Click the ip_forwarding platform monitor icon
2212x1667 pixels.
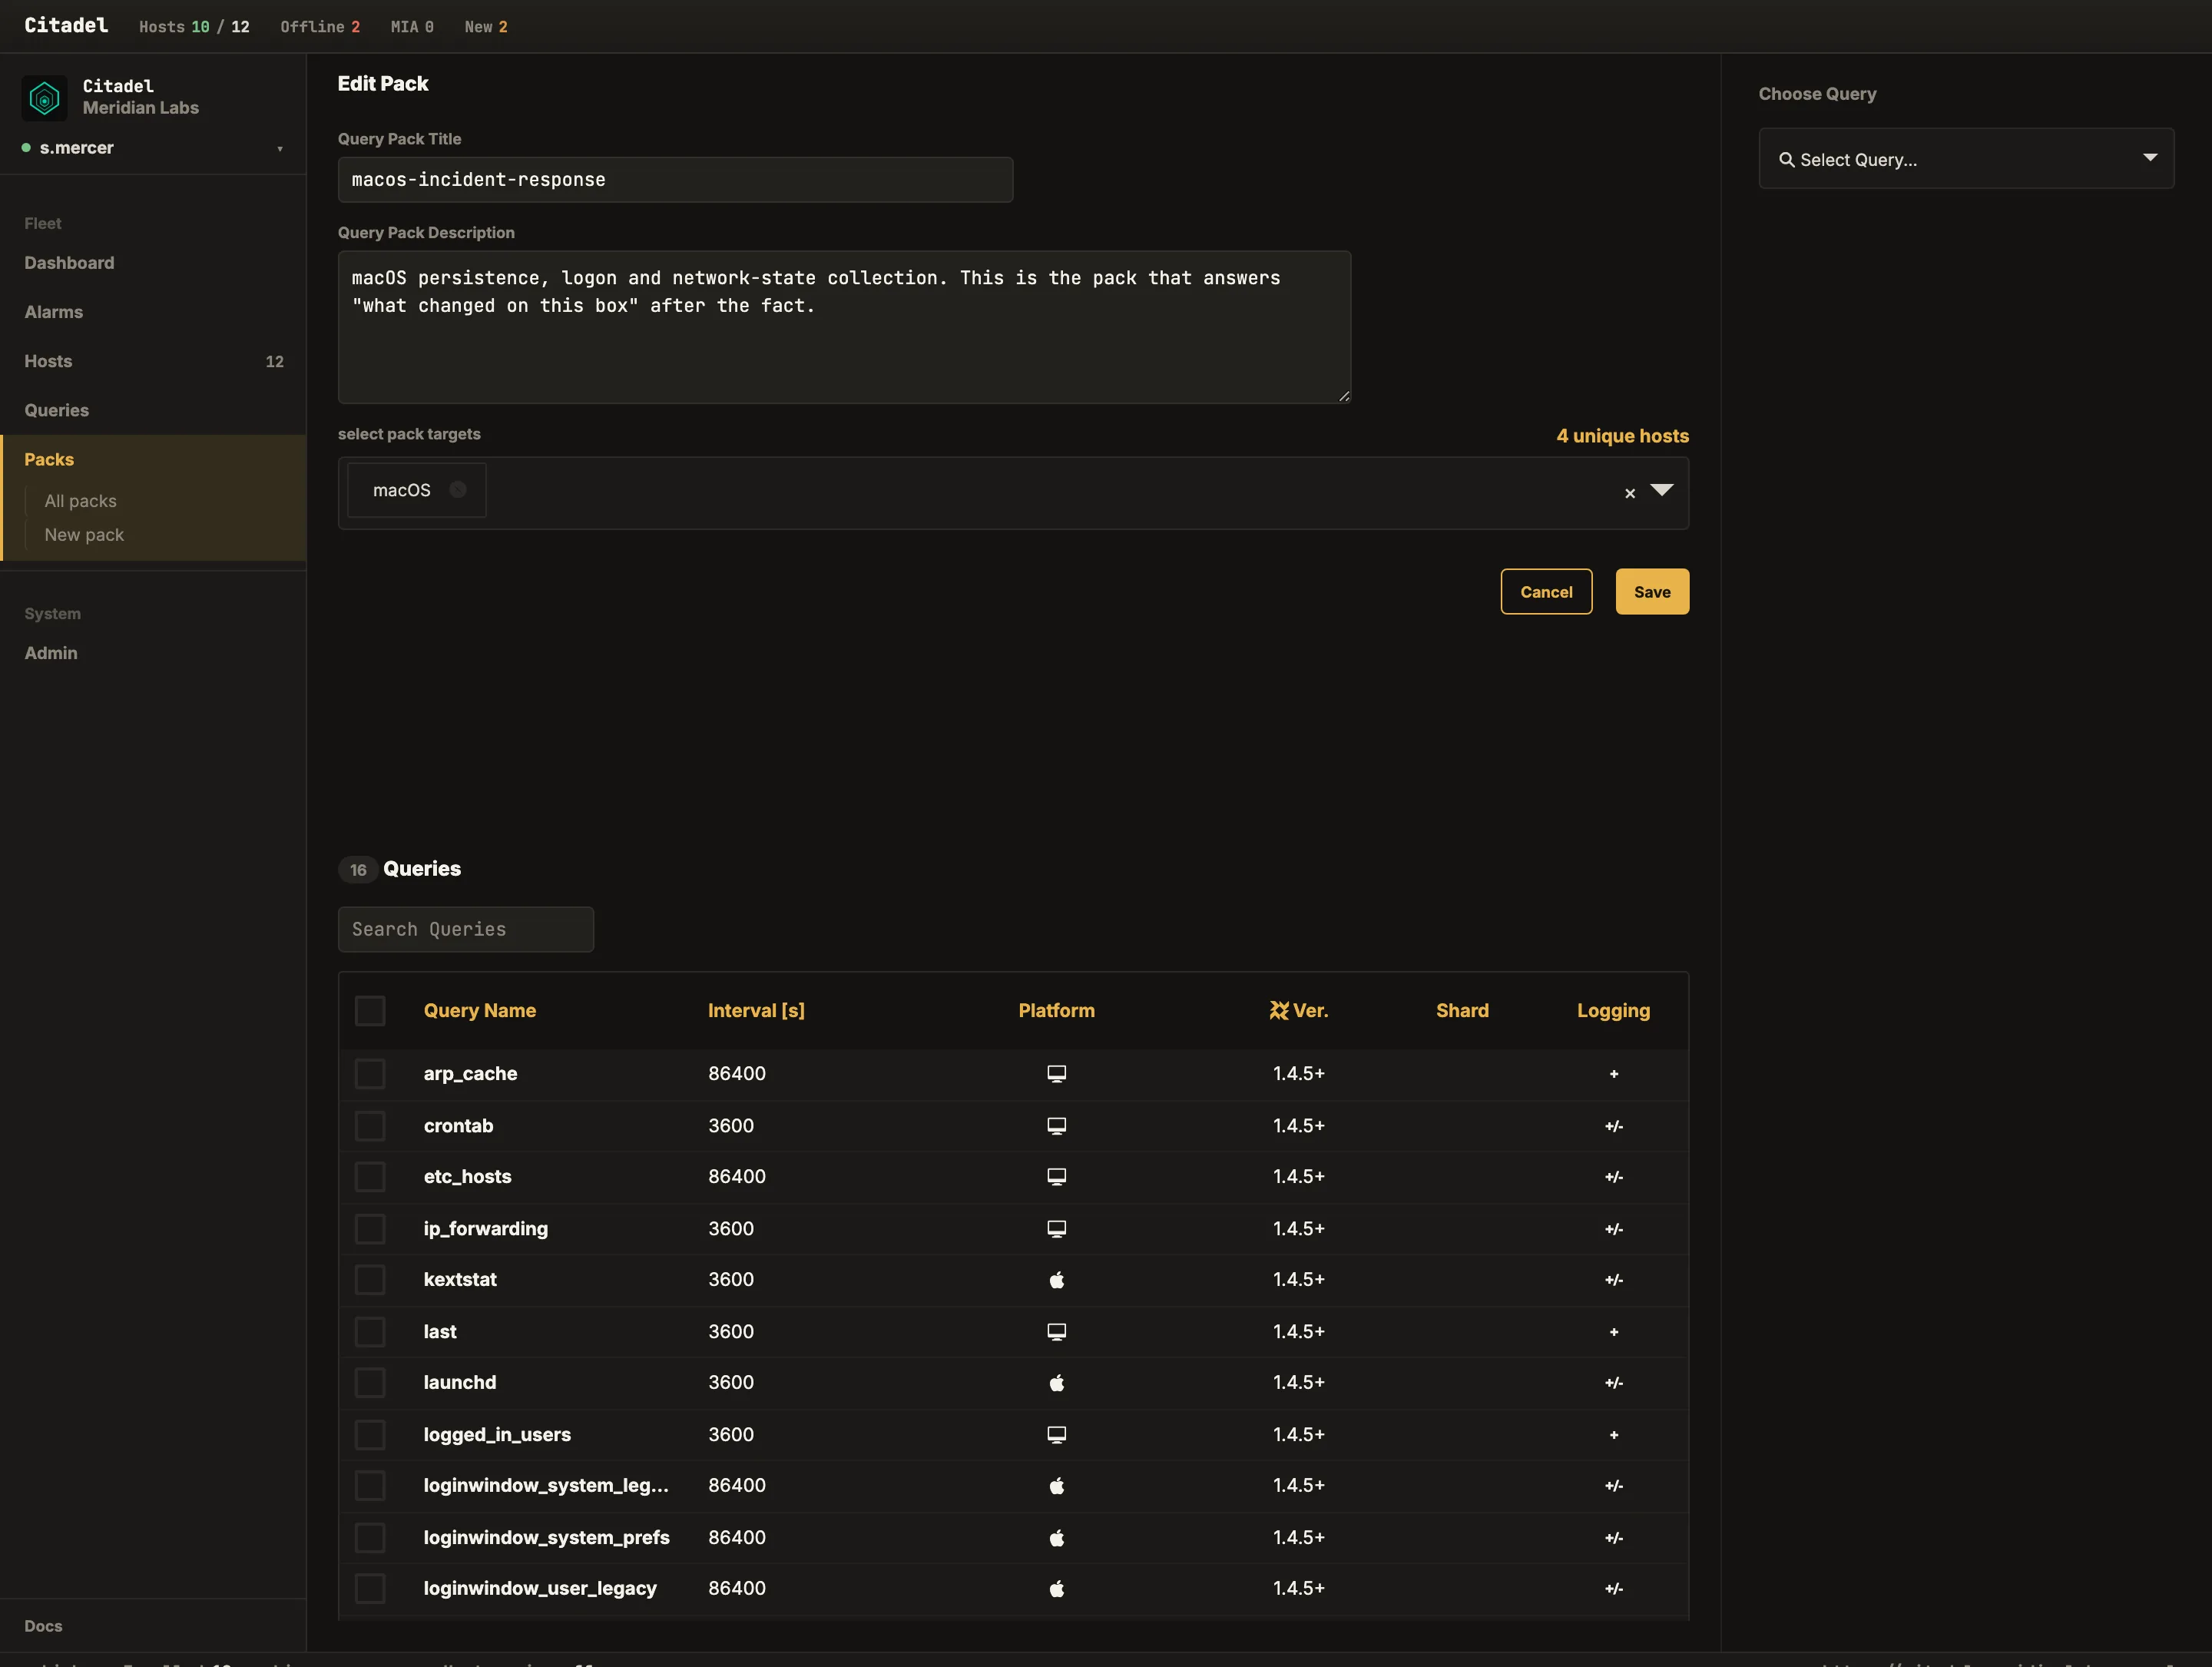(x=1056, y=1229)
